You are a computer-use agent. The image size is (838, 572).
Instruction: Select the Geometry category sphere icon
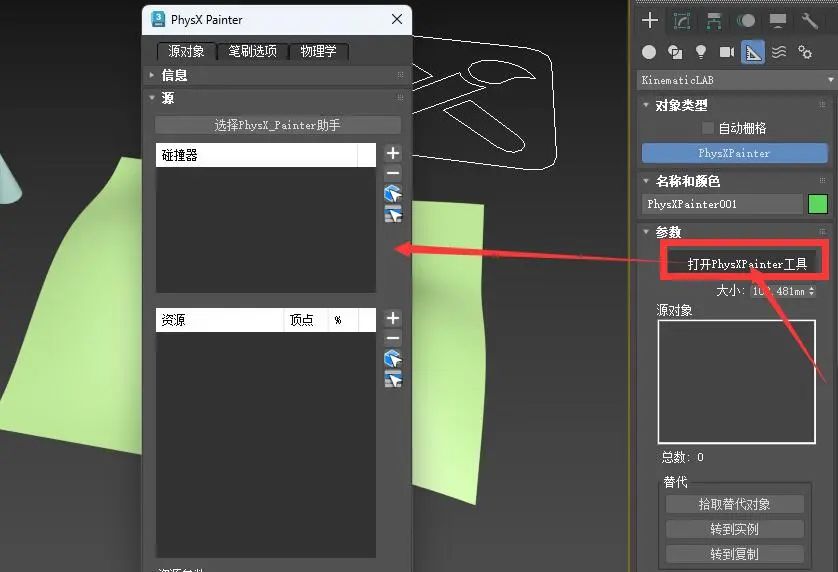coord(649,52)
